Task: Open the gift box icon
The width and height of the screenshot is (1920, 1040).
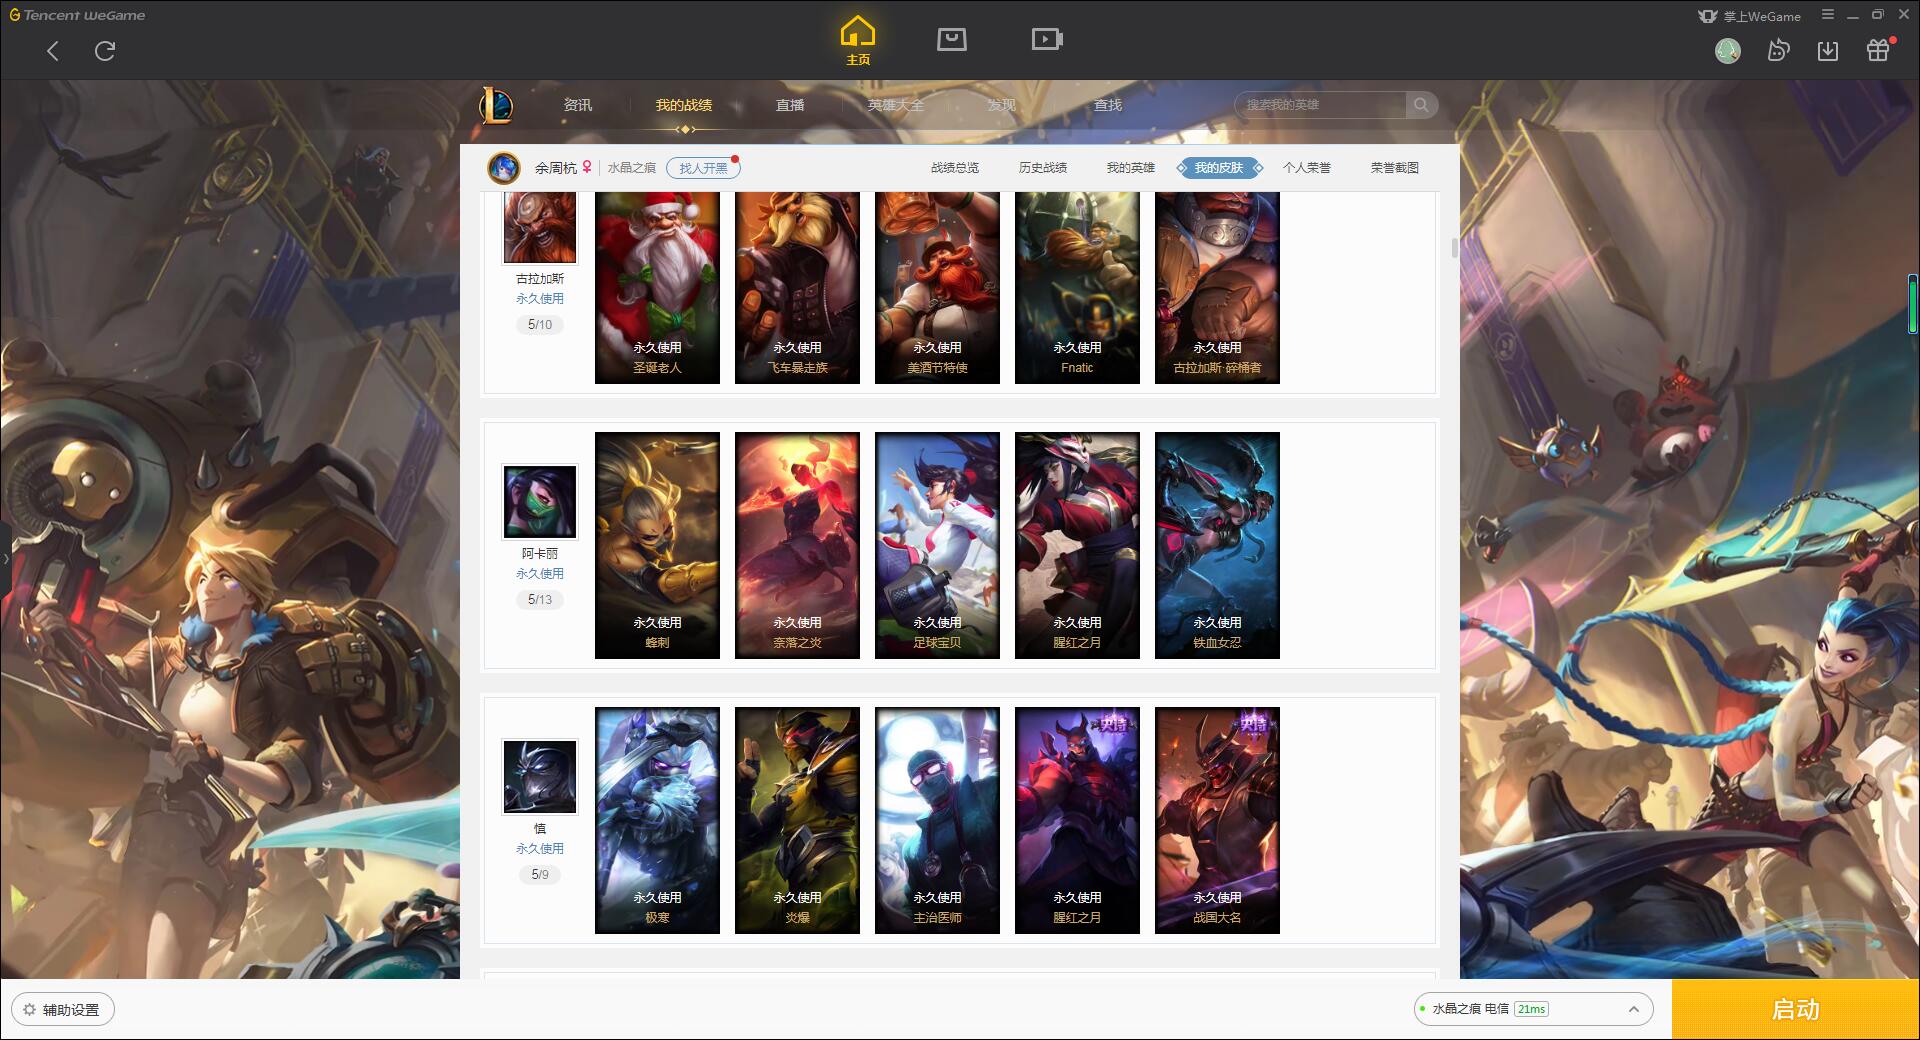Action: 1878,51
